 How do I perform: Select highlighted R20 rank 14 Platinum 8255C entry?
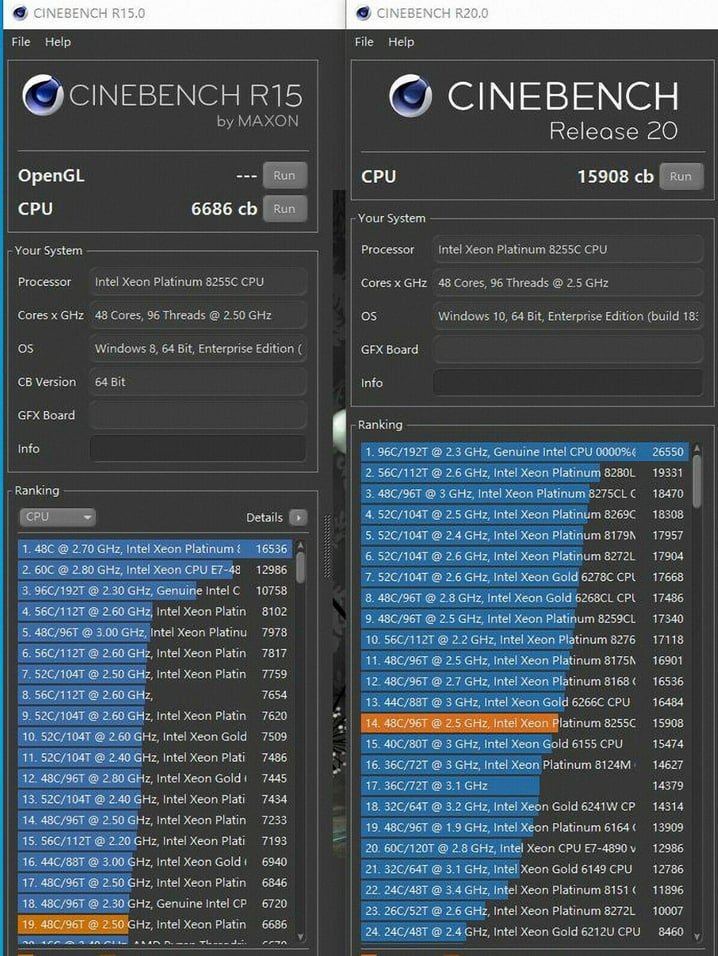pyautogui.click(x=525, y=723)
